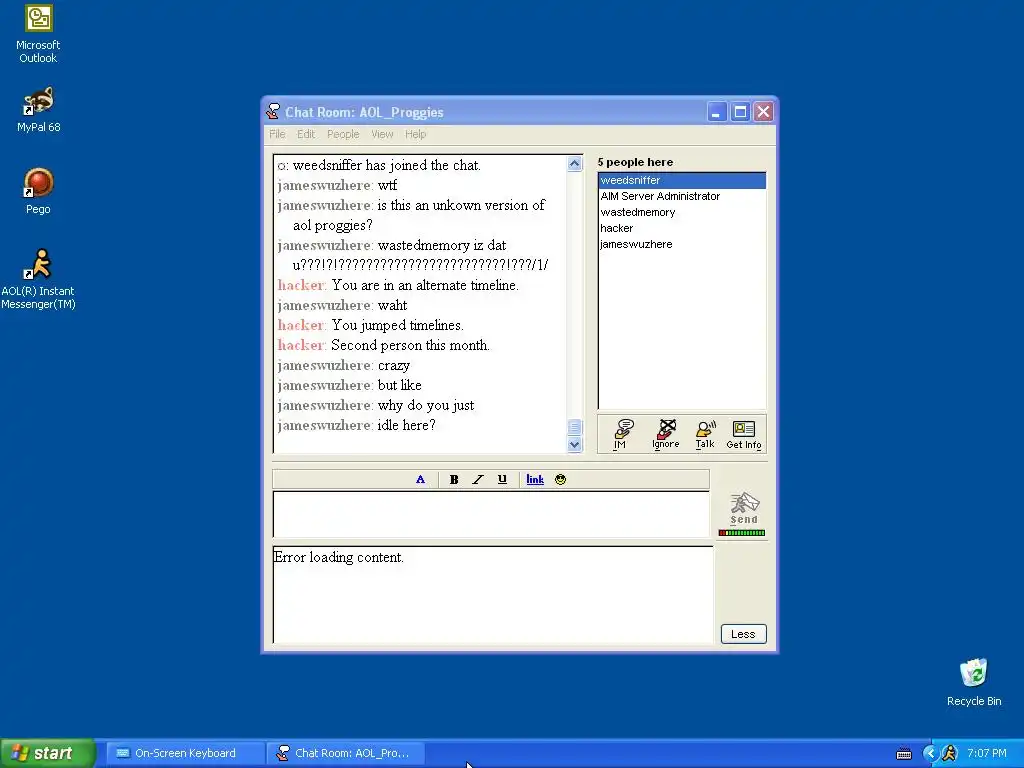
Task: Click the message 'You jumped timelines.'
Action: (397, 325)
